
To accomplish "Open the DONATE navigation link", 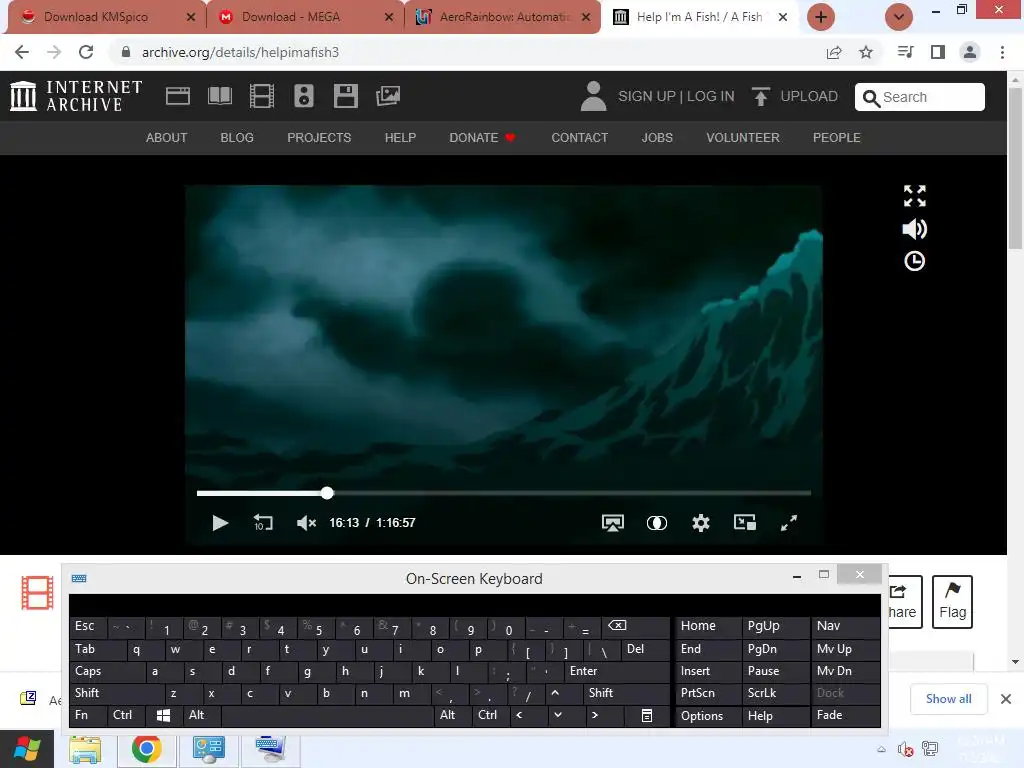I will coord(483,138).
